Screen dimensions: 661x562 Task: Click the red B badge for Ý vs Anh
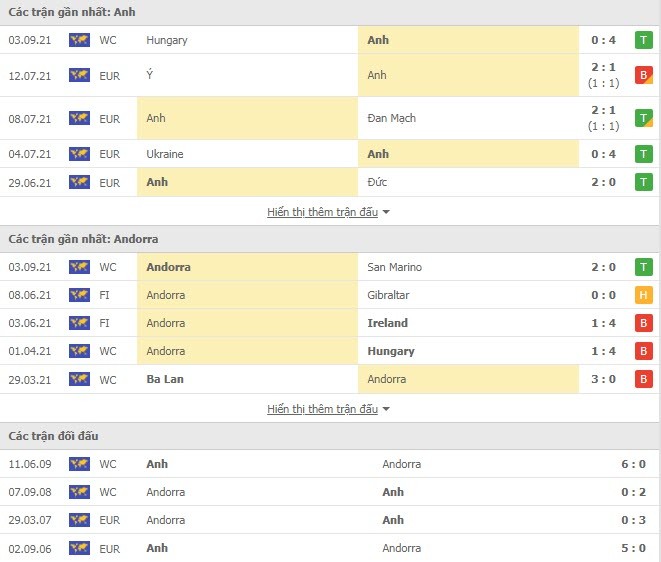click(643, 75)
